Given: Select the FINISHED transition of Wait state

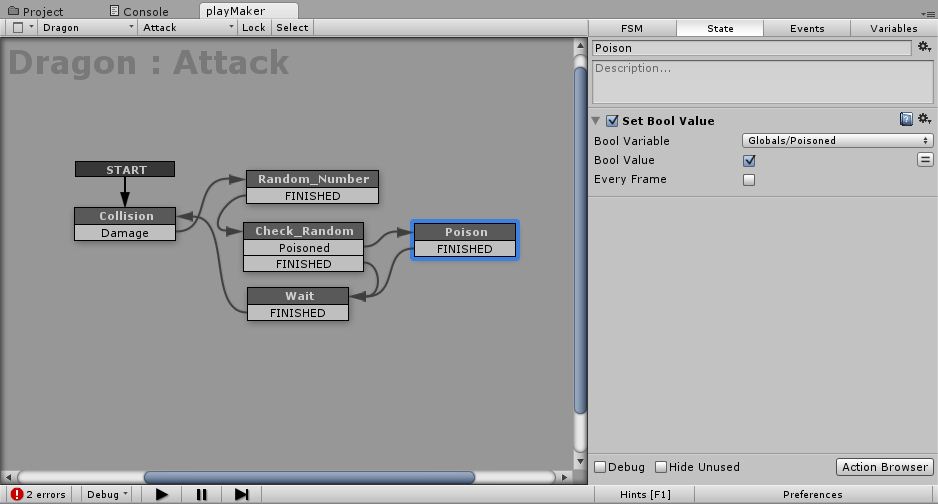Looking at the screenshot, I should click(298, 313).
